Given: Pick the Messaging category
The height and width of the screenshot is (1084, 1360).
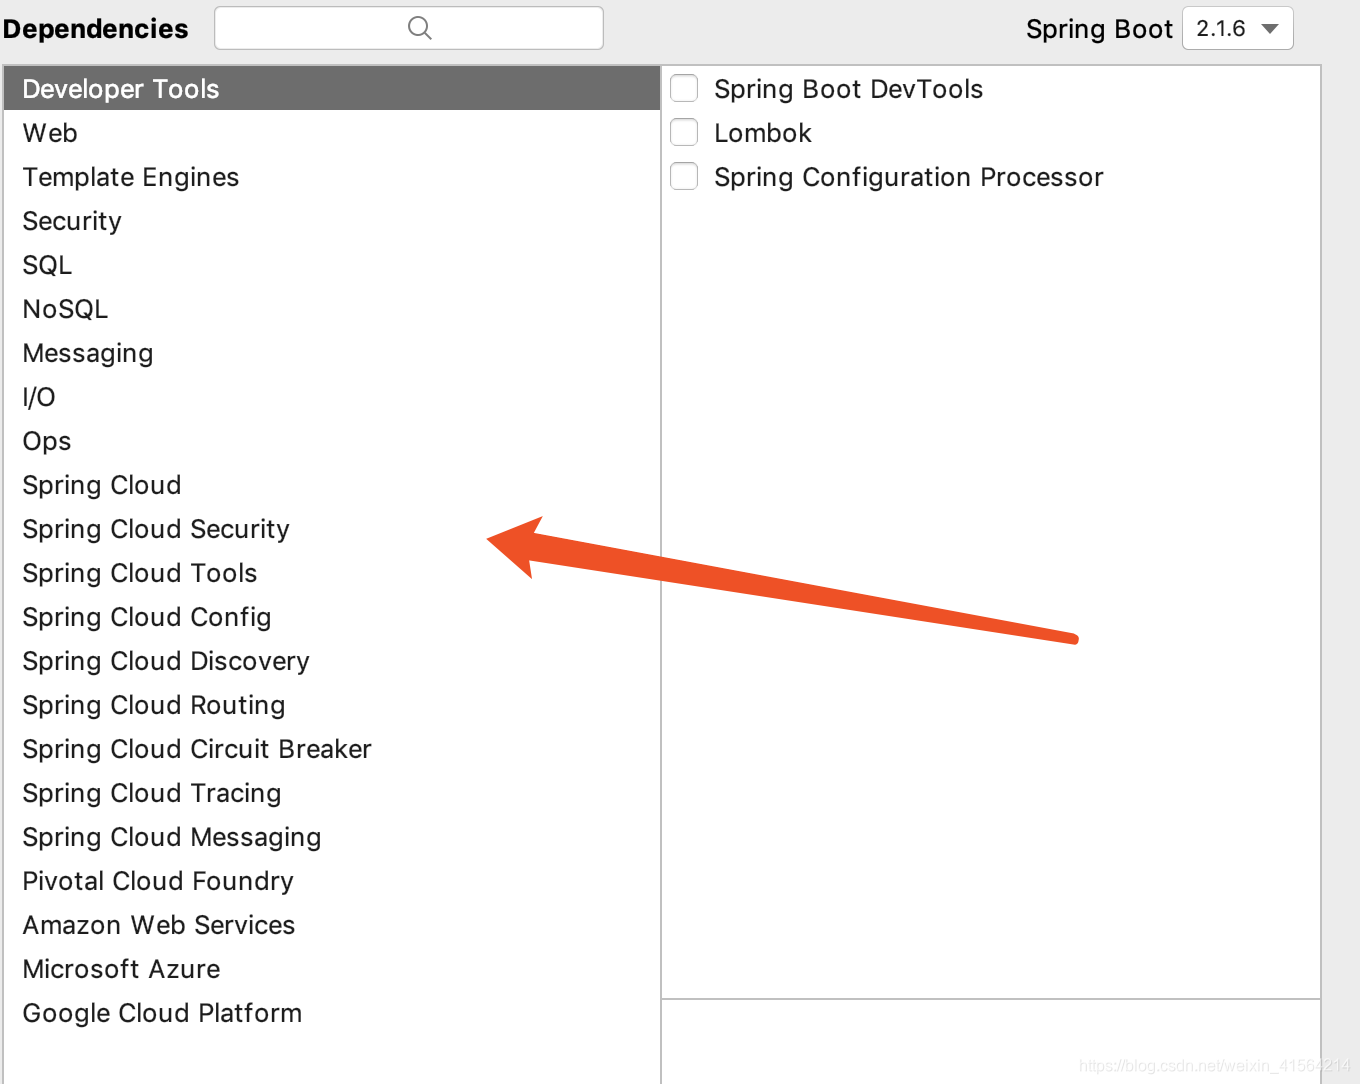Looking at the screenshot, I should click(332, 353).
